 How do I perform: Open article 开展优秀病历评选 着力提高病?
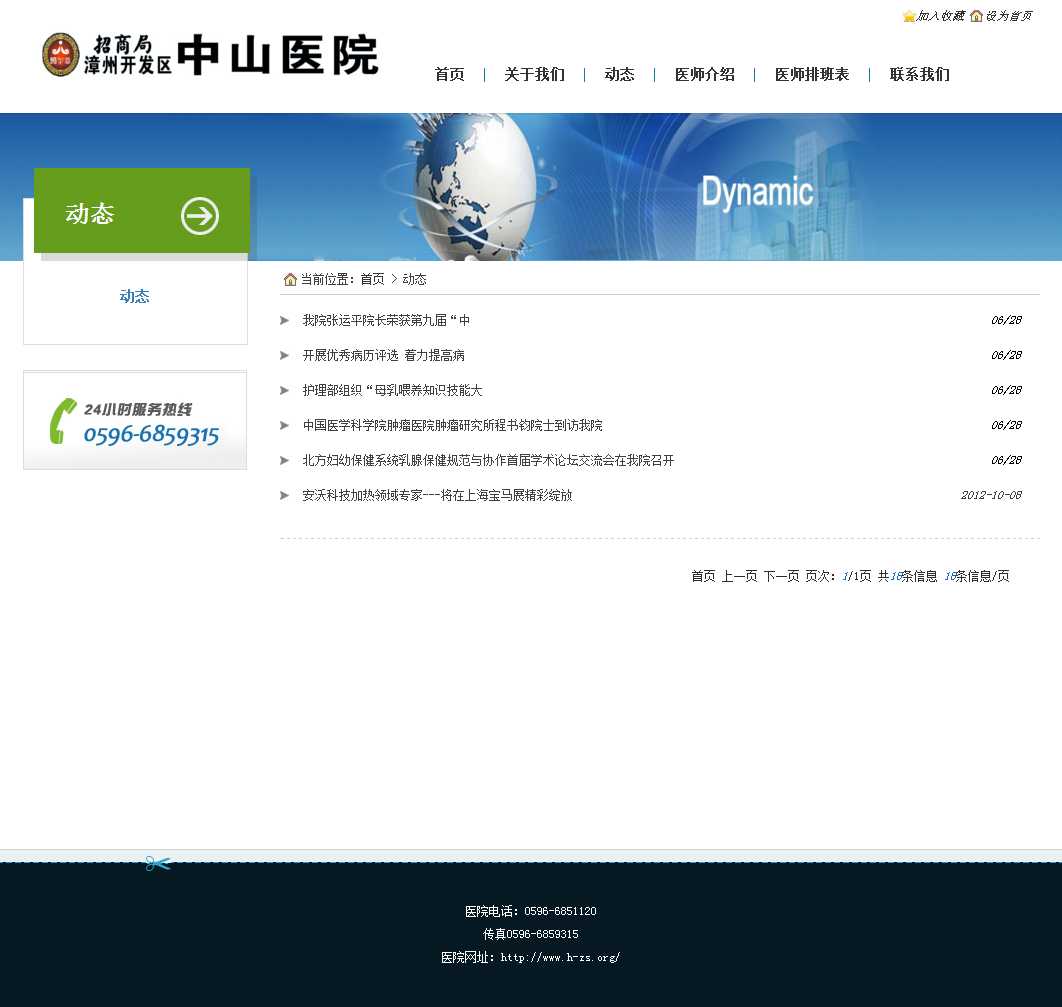coord(383,356)
